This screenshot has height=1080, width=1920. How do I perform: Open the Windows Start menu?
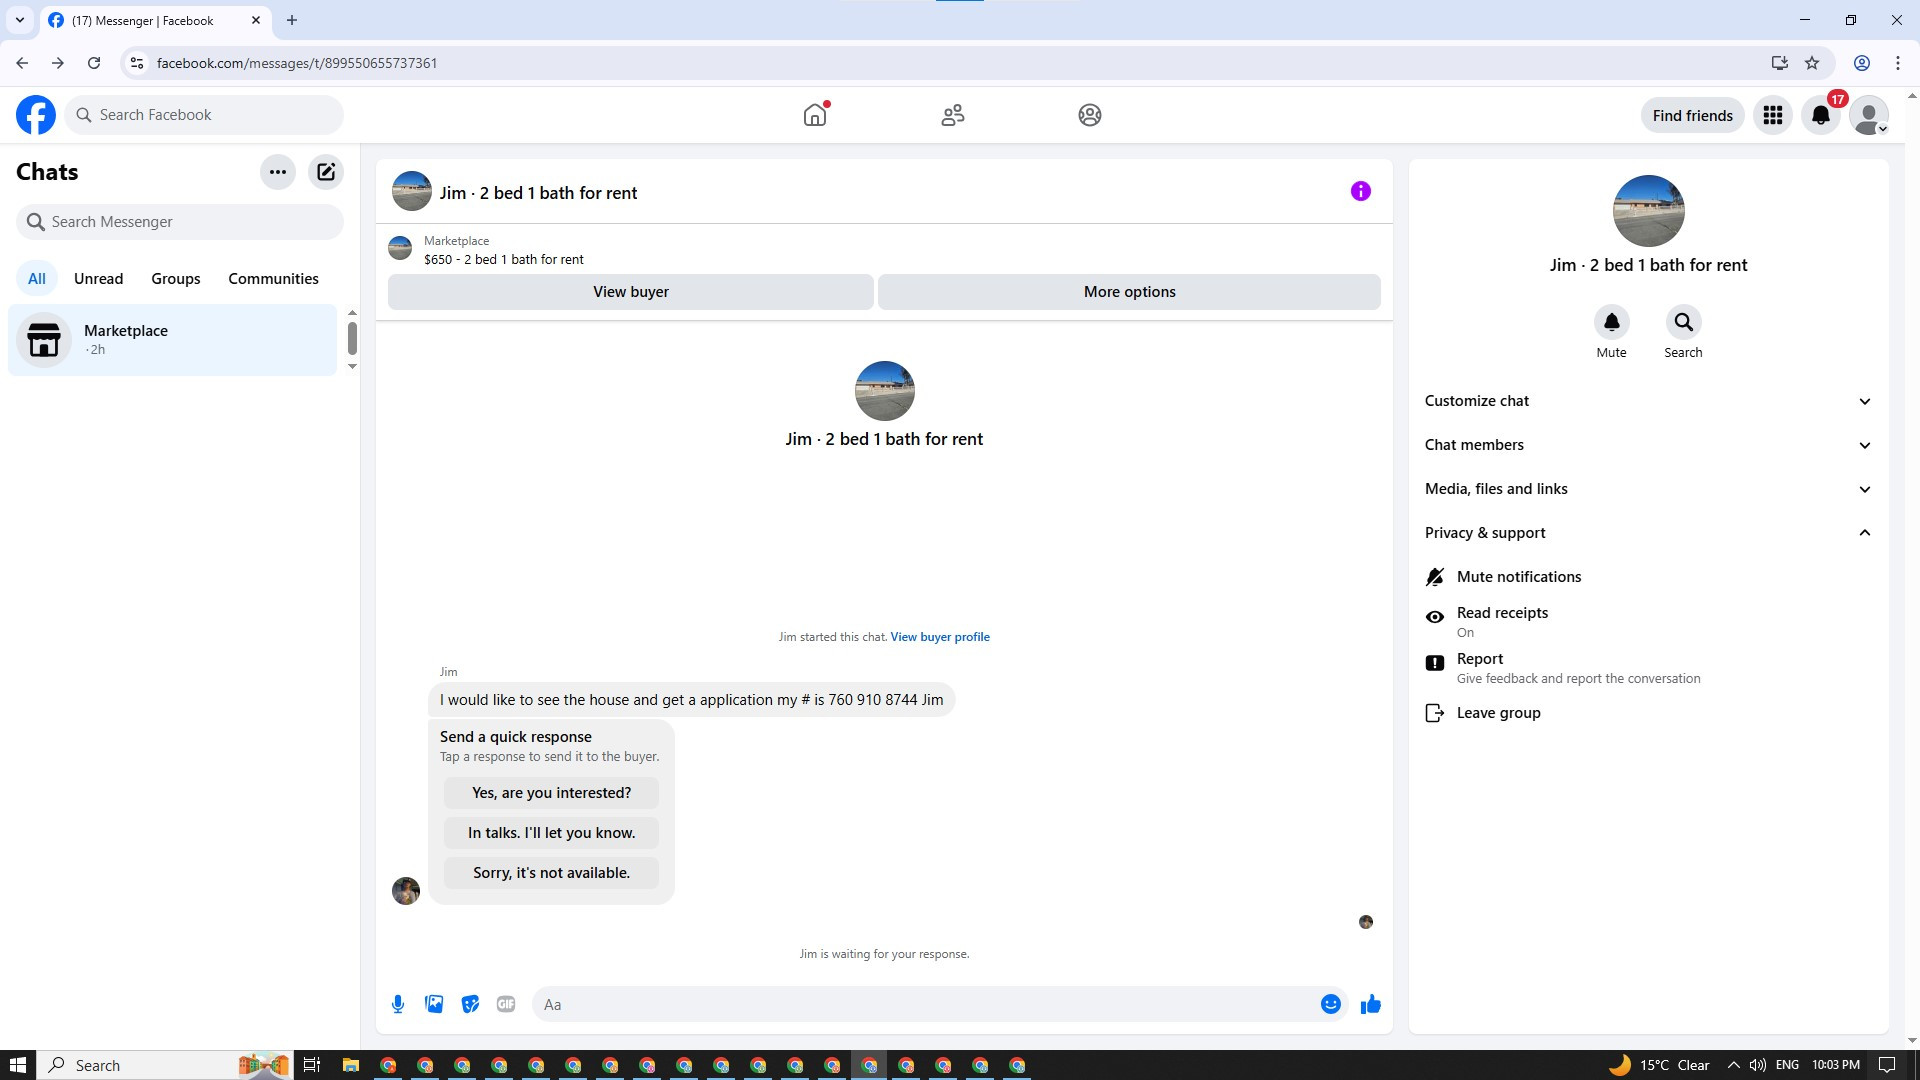[x=17, y=1065]
